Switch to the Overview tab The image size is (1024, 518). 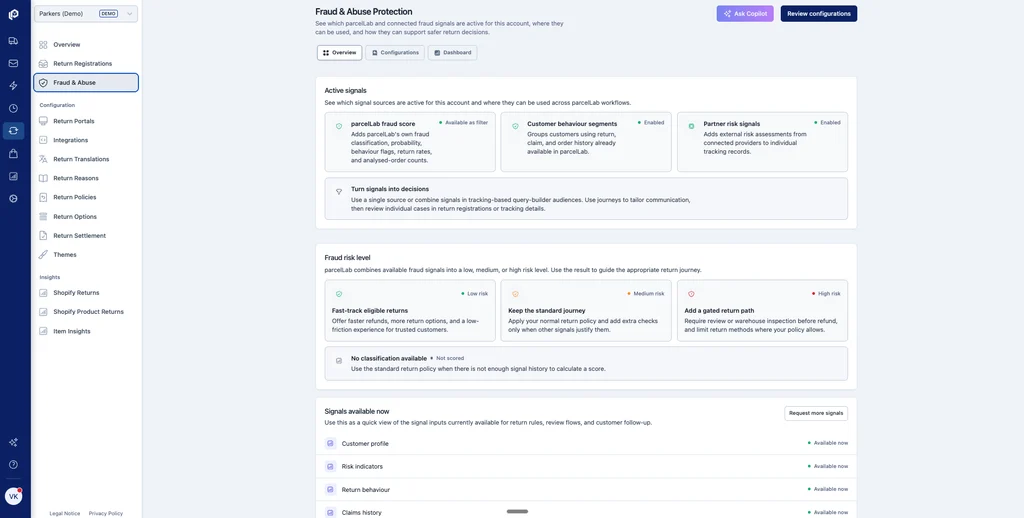(x=340, y=53)
